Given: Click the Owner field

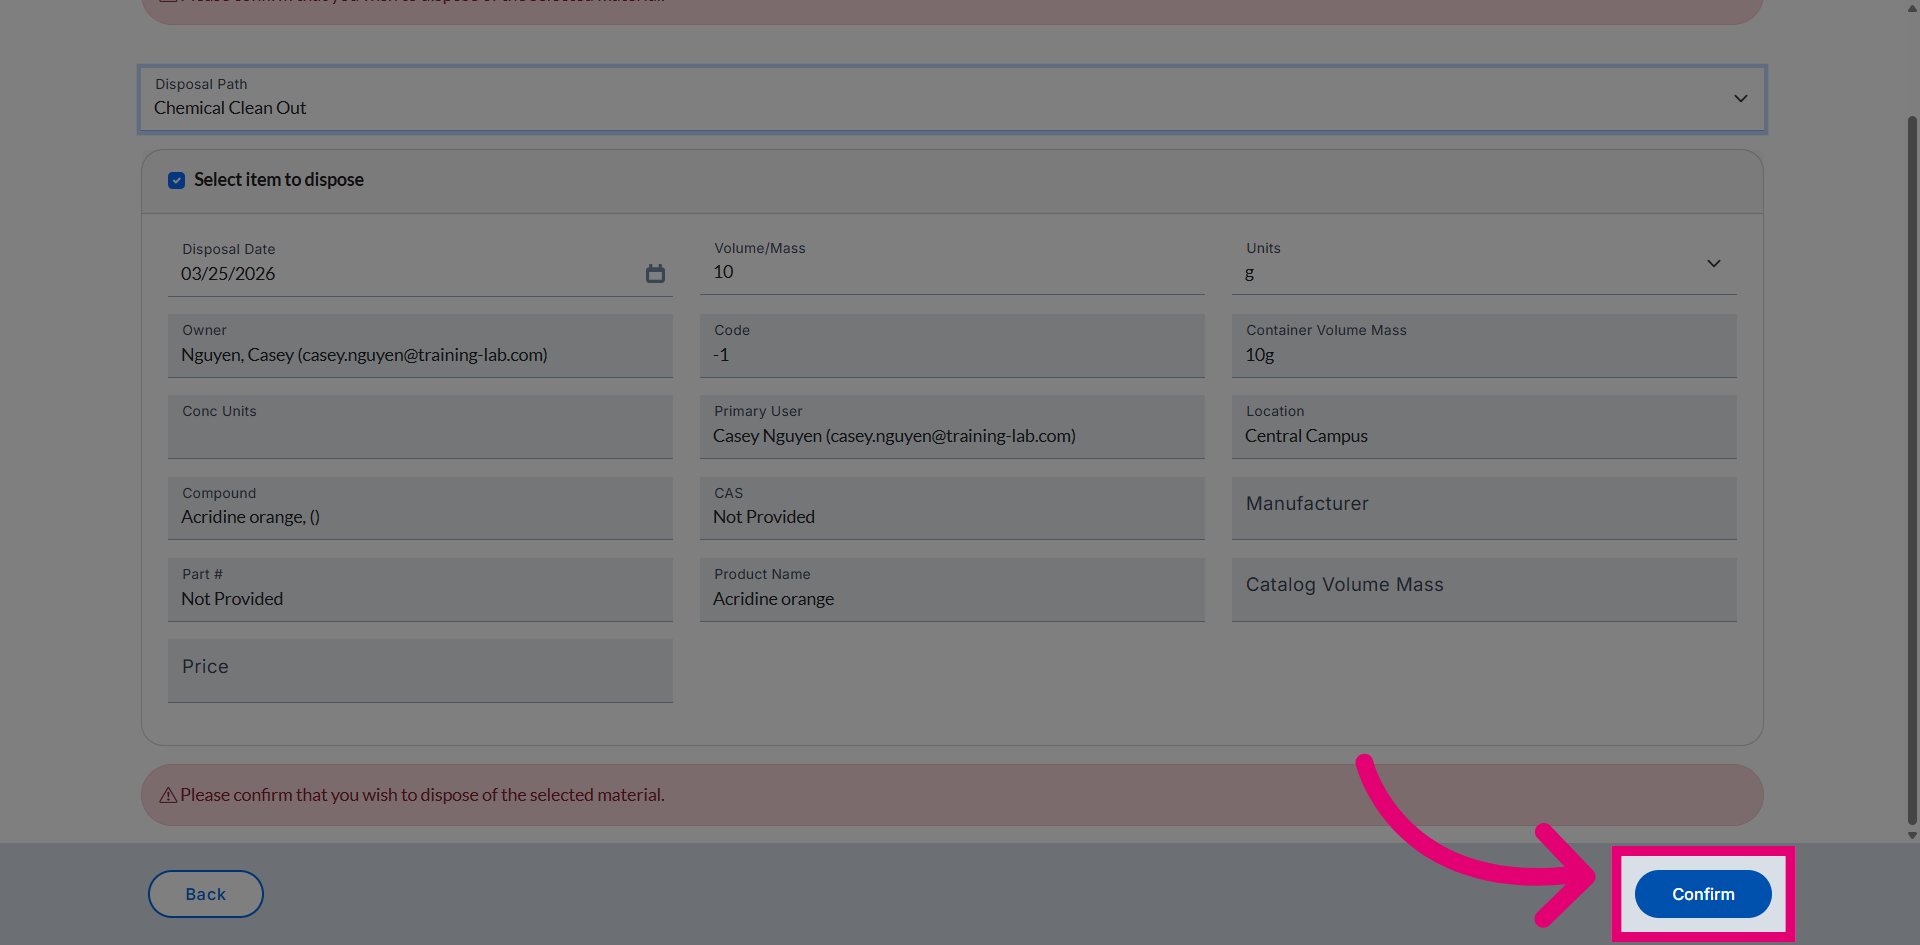Looking at the screenshot, I should coord(420,346).
